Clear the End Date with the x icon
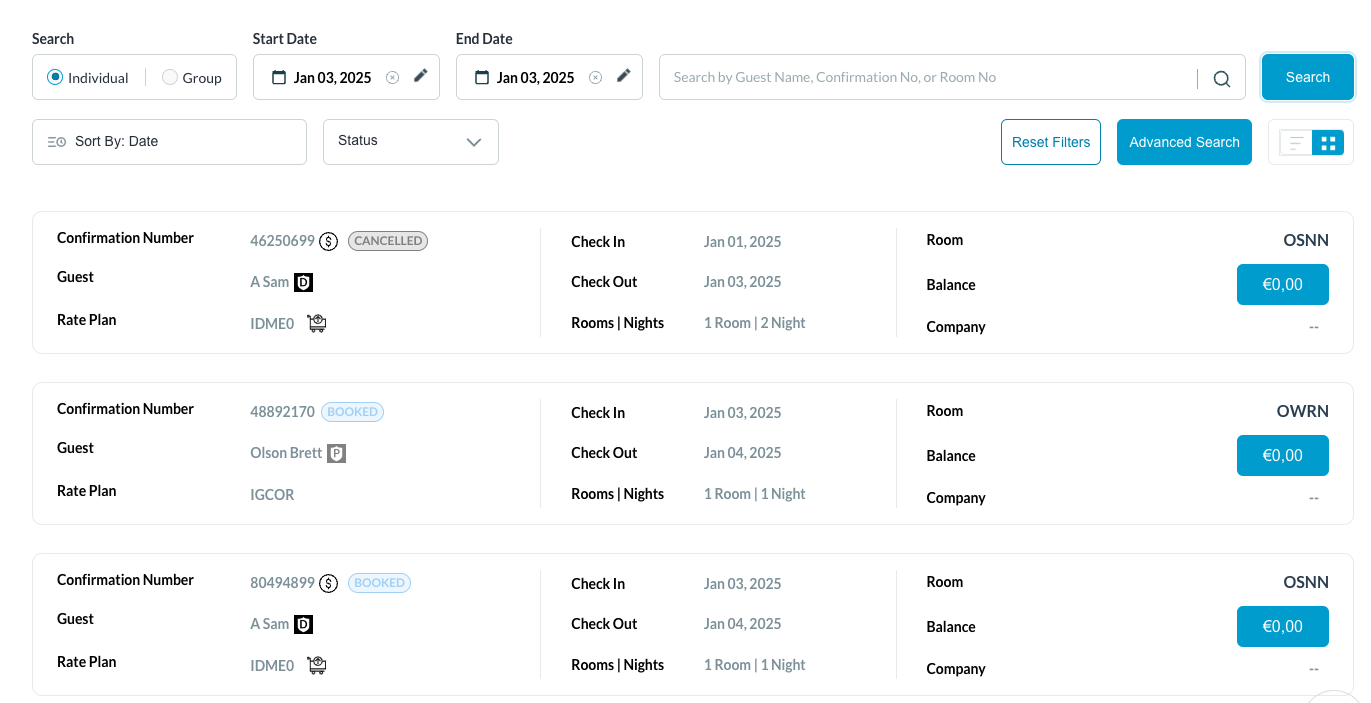This screenshot has height=703, width=1371. click(x=595, y=77)
